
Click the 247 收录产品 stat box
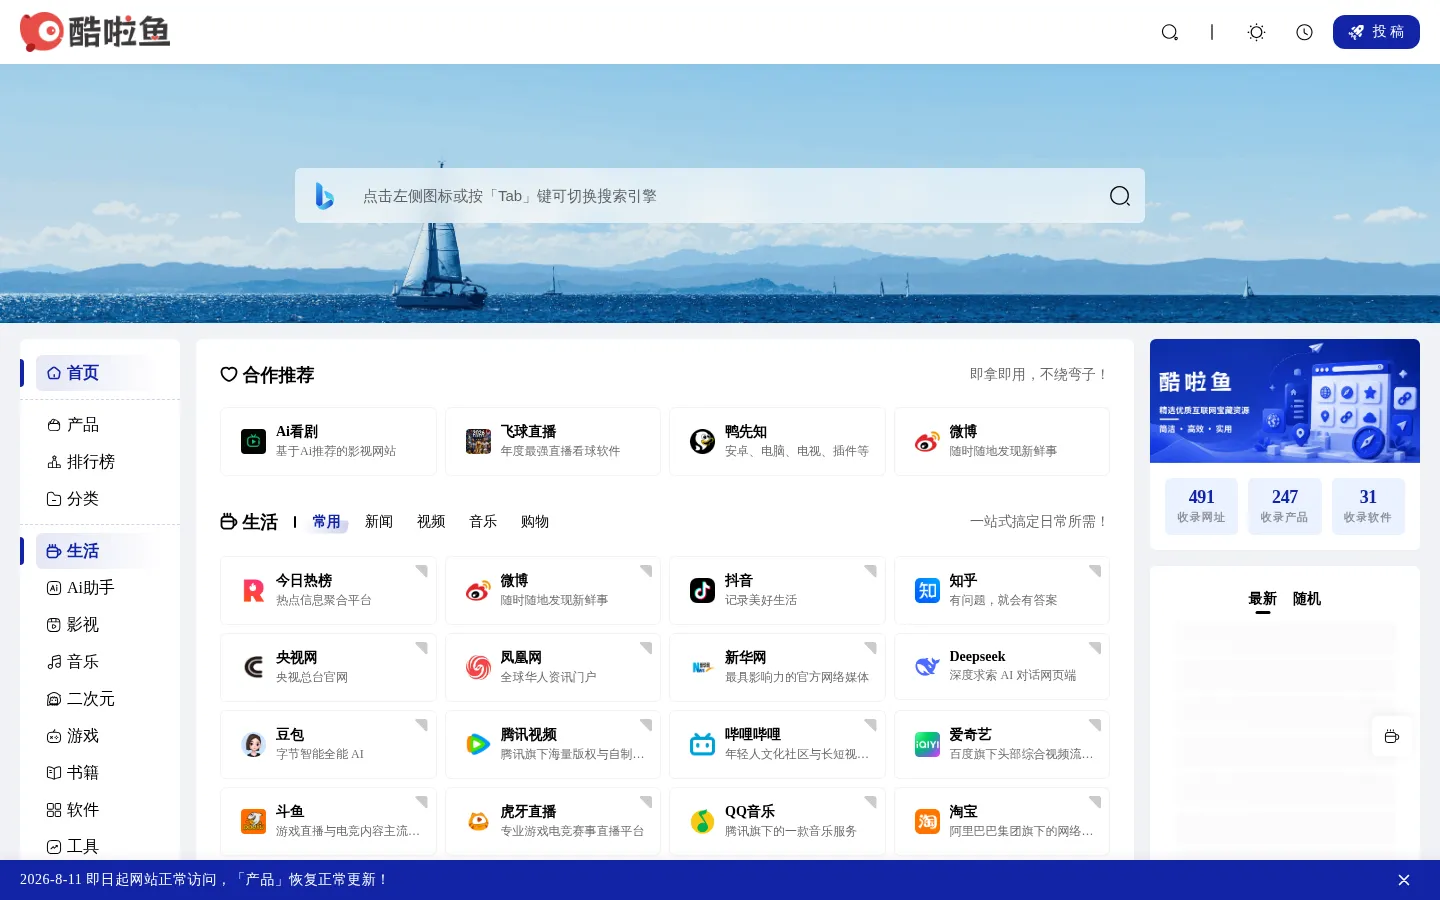point(1284,506)
